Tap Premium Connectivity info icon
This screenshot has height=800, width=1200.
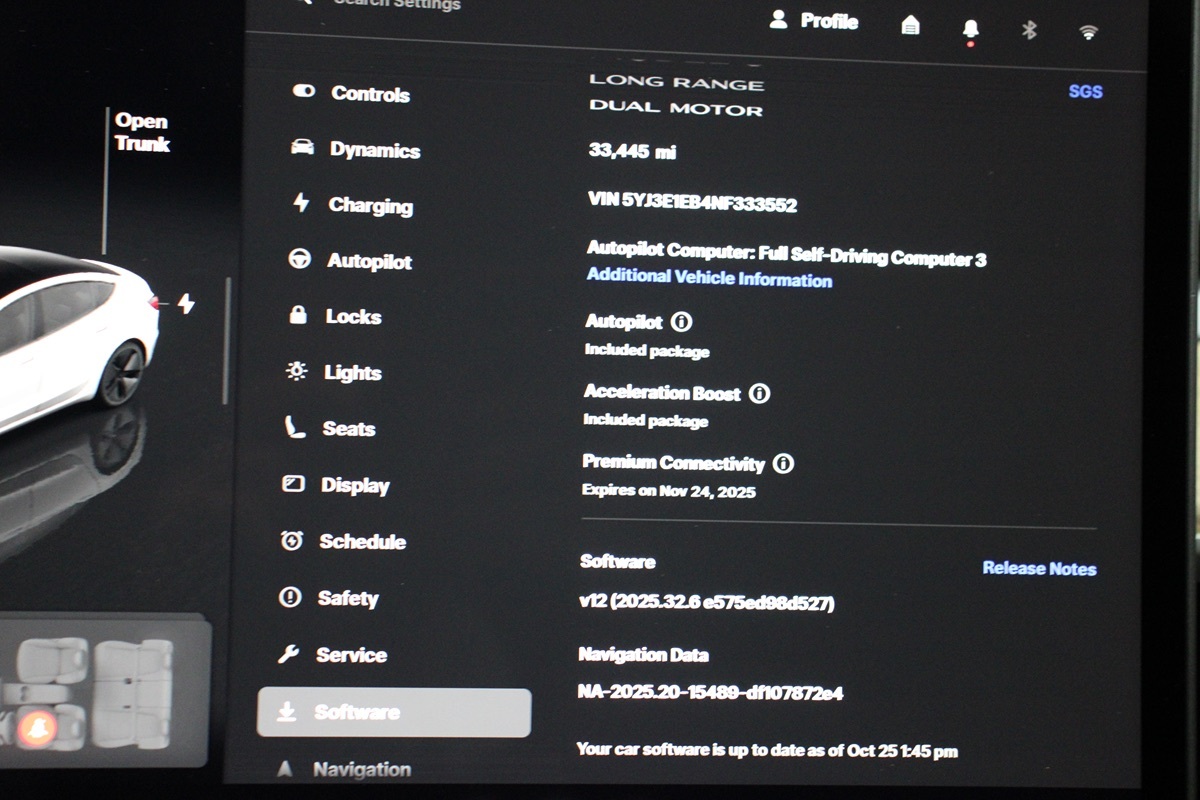pyautogui.click(x=784, y=464)
